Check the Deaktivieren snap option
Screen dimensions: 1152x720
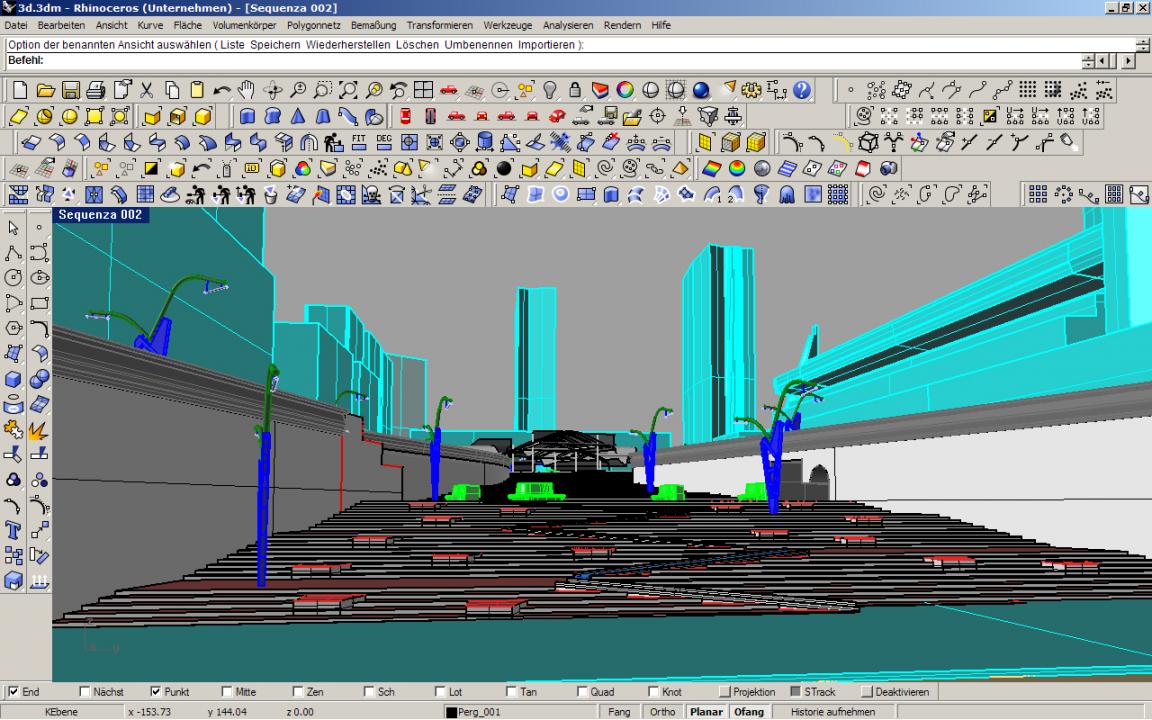[x=867, y=692]
